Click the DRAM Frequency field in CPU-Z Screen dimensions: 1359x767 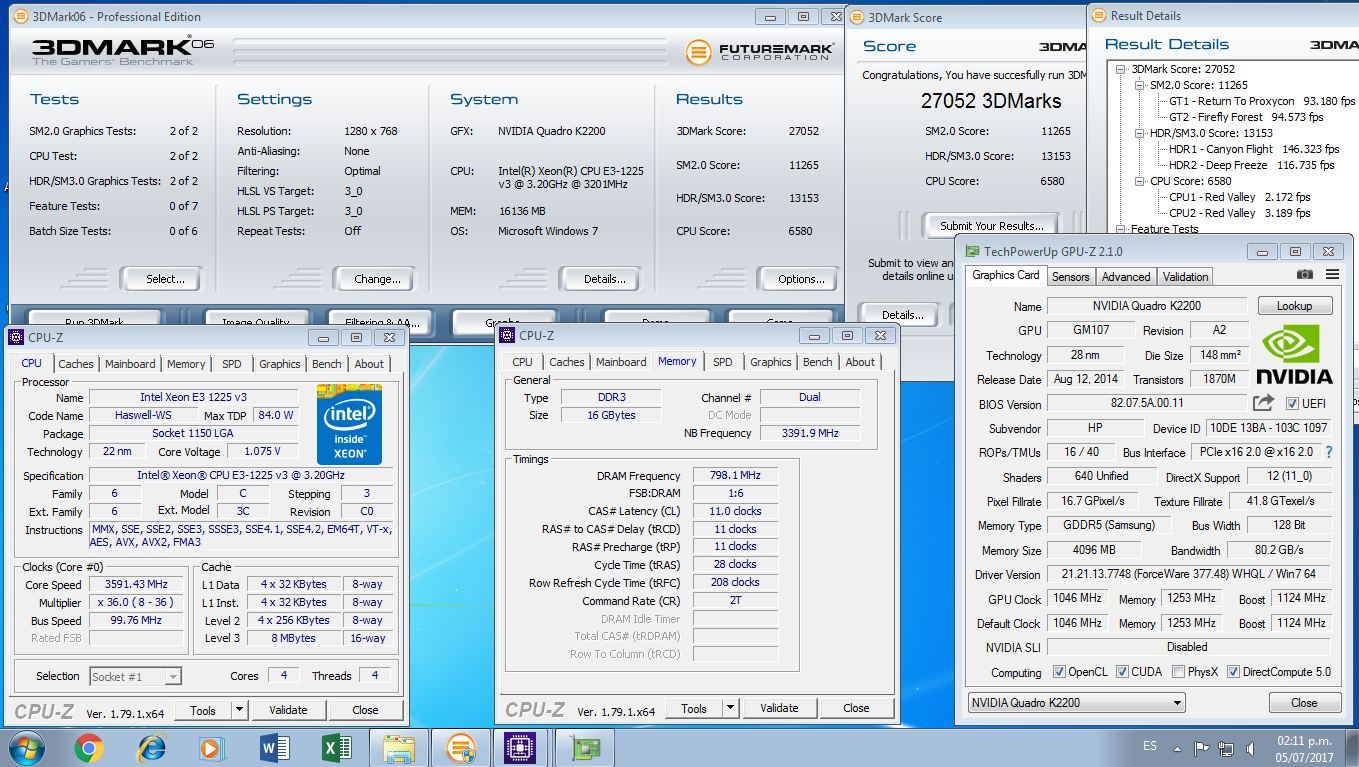(736, 476)
